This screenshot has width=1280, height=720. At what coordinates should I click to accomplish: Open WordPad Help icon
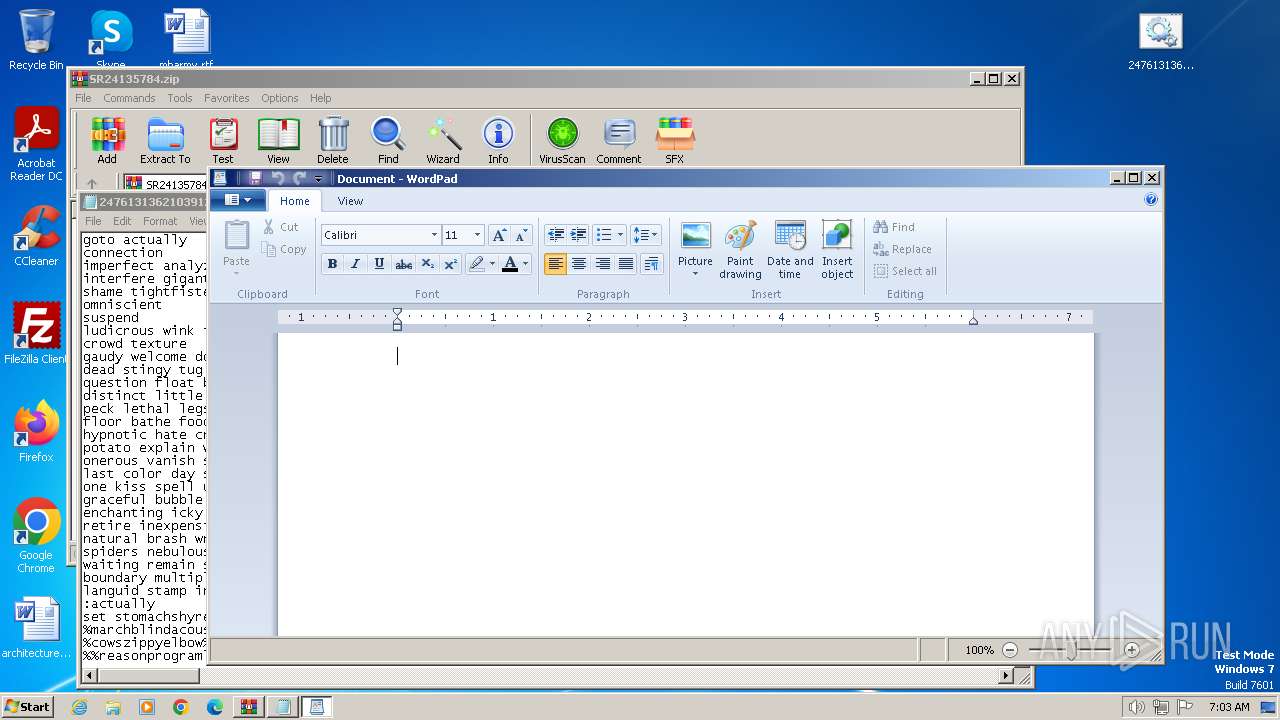(1151, 200)
